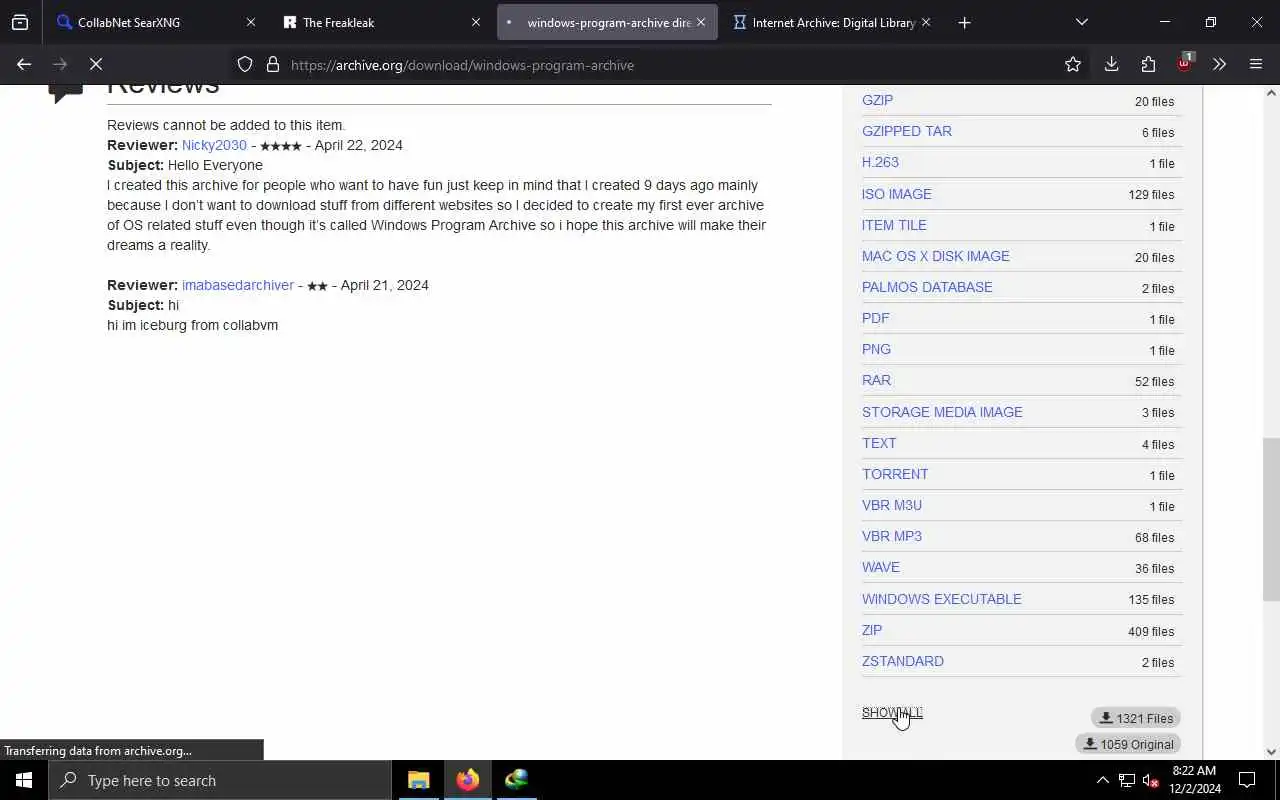Download all 1321 Files button
The image size is (1280, 800).
(1135, 718)
